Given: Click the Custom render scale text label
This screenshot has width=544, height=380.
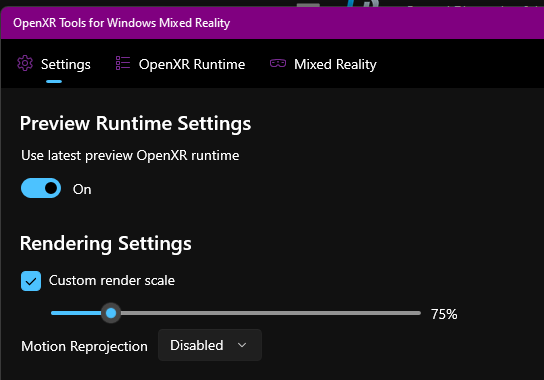Looking at the screenshot, I should tap(112, 280).
